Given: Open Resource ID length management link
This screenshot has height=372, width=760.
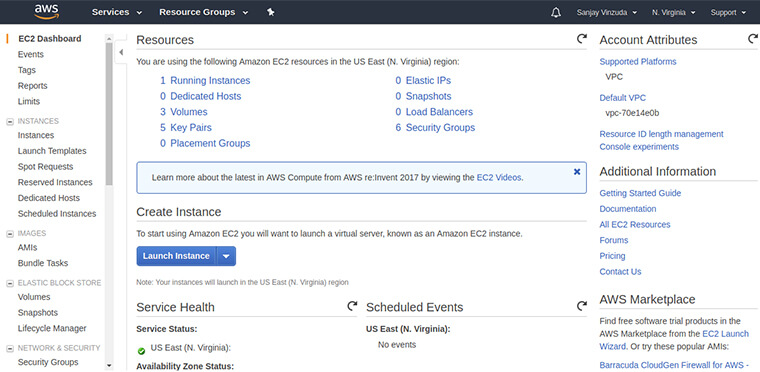Looking at the screenshot, I should [x=662, y=134].
